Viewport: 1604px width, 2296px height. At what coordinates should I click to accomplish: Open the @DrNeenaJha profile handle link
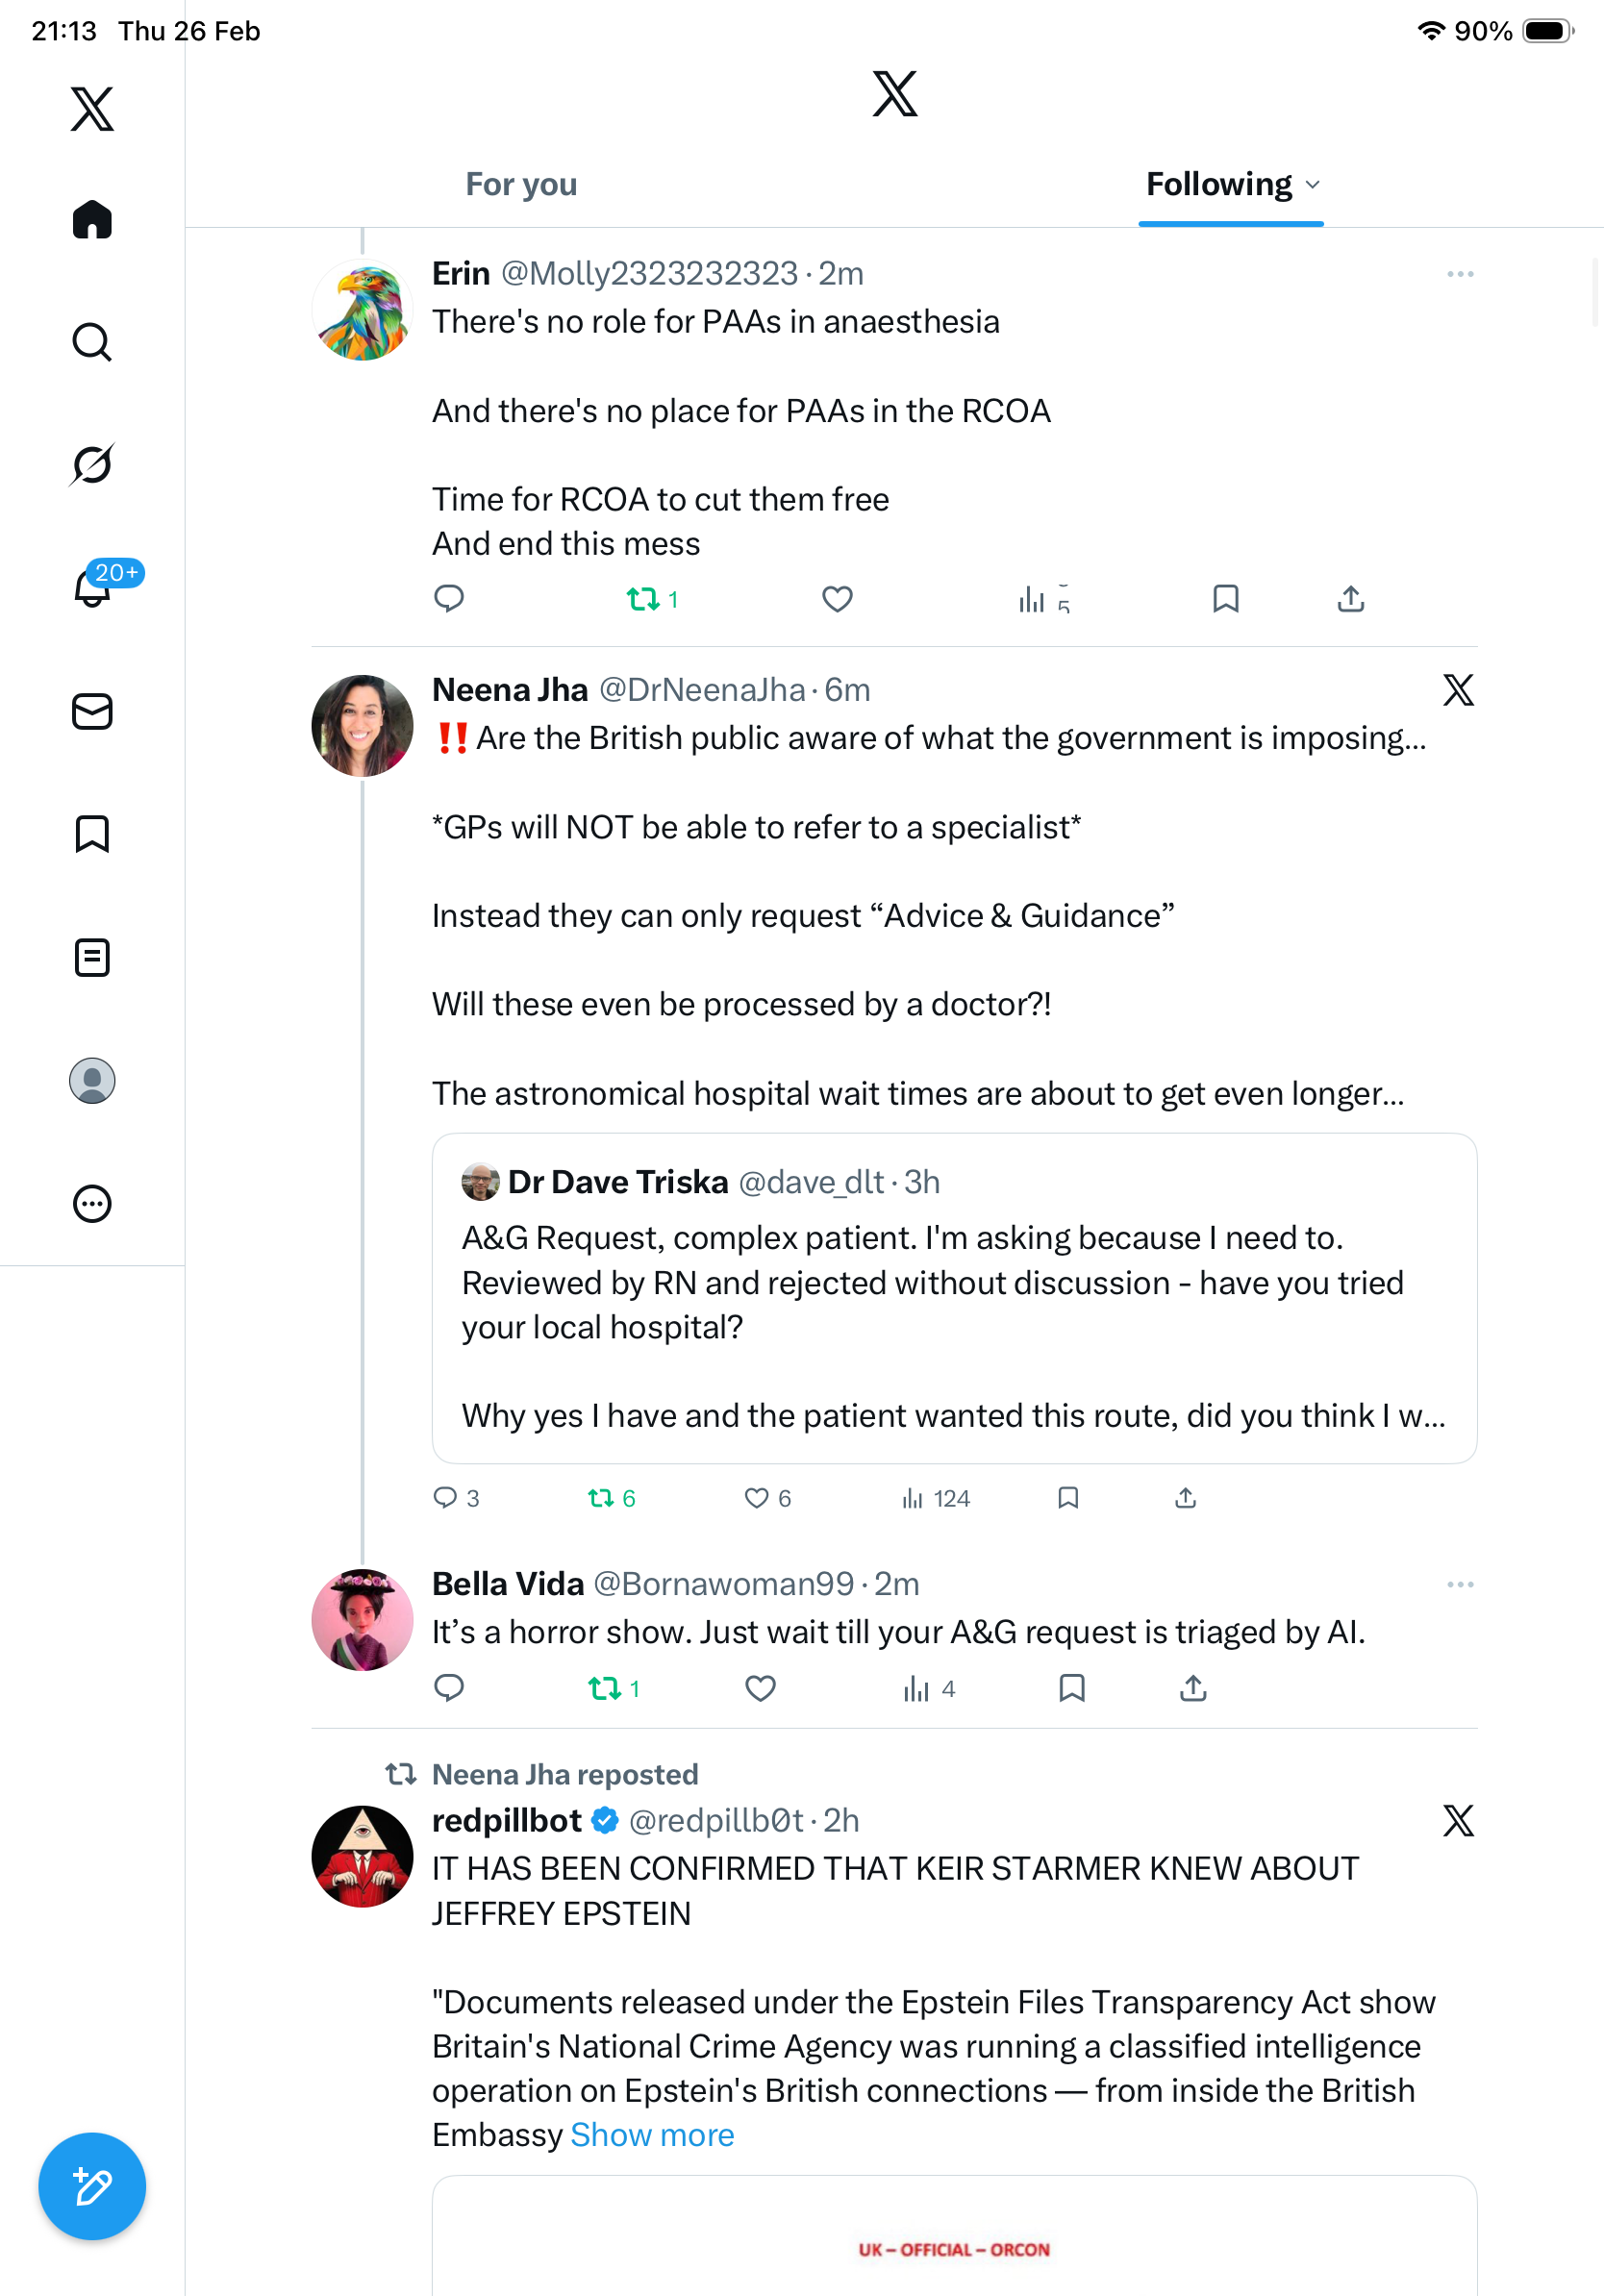point(702,690)
